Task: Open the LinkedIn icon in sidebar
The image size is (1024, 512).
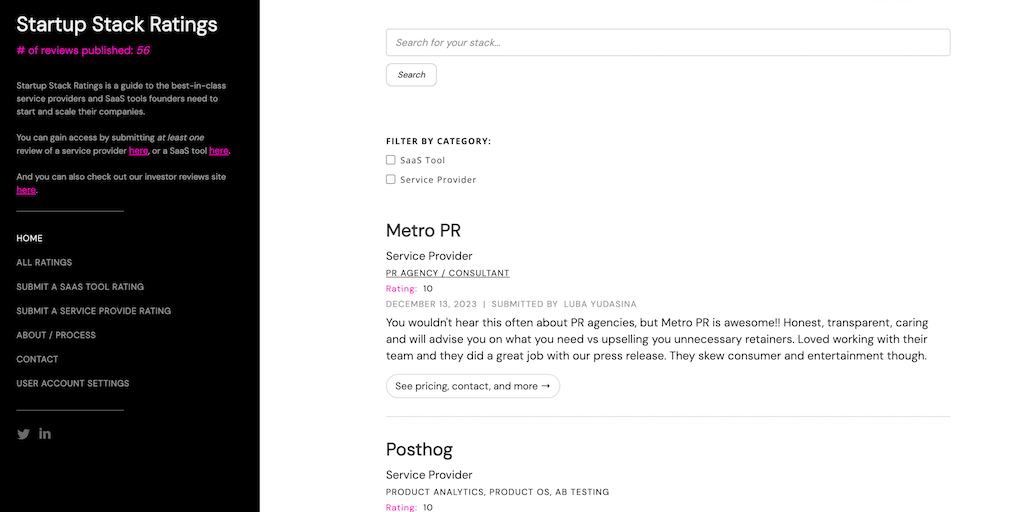Action: 45,434
